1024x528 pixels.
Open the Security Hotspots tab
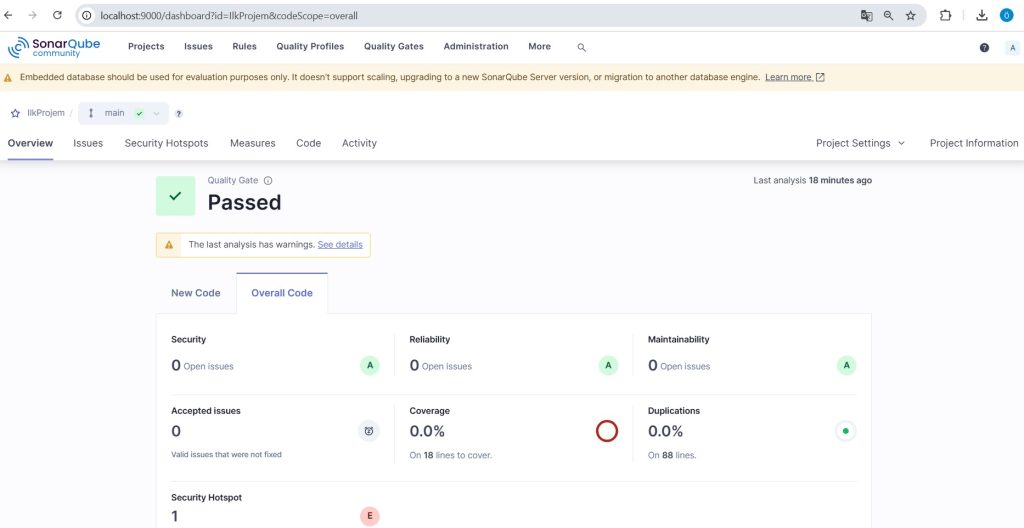point(167,143)
